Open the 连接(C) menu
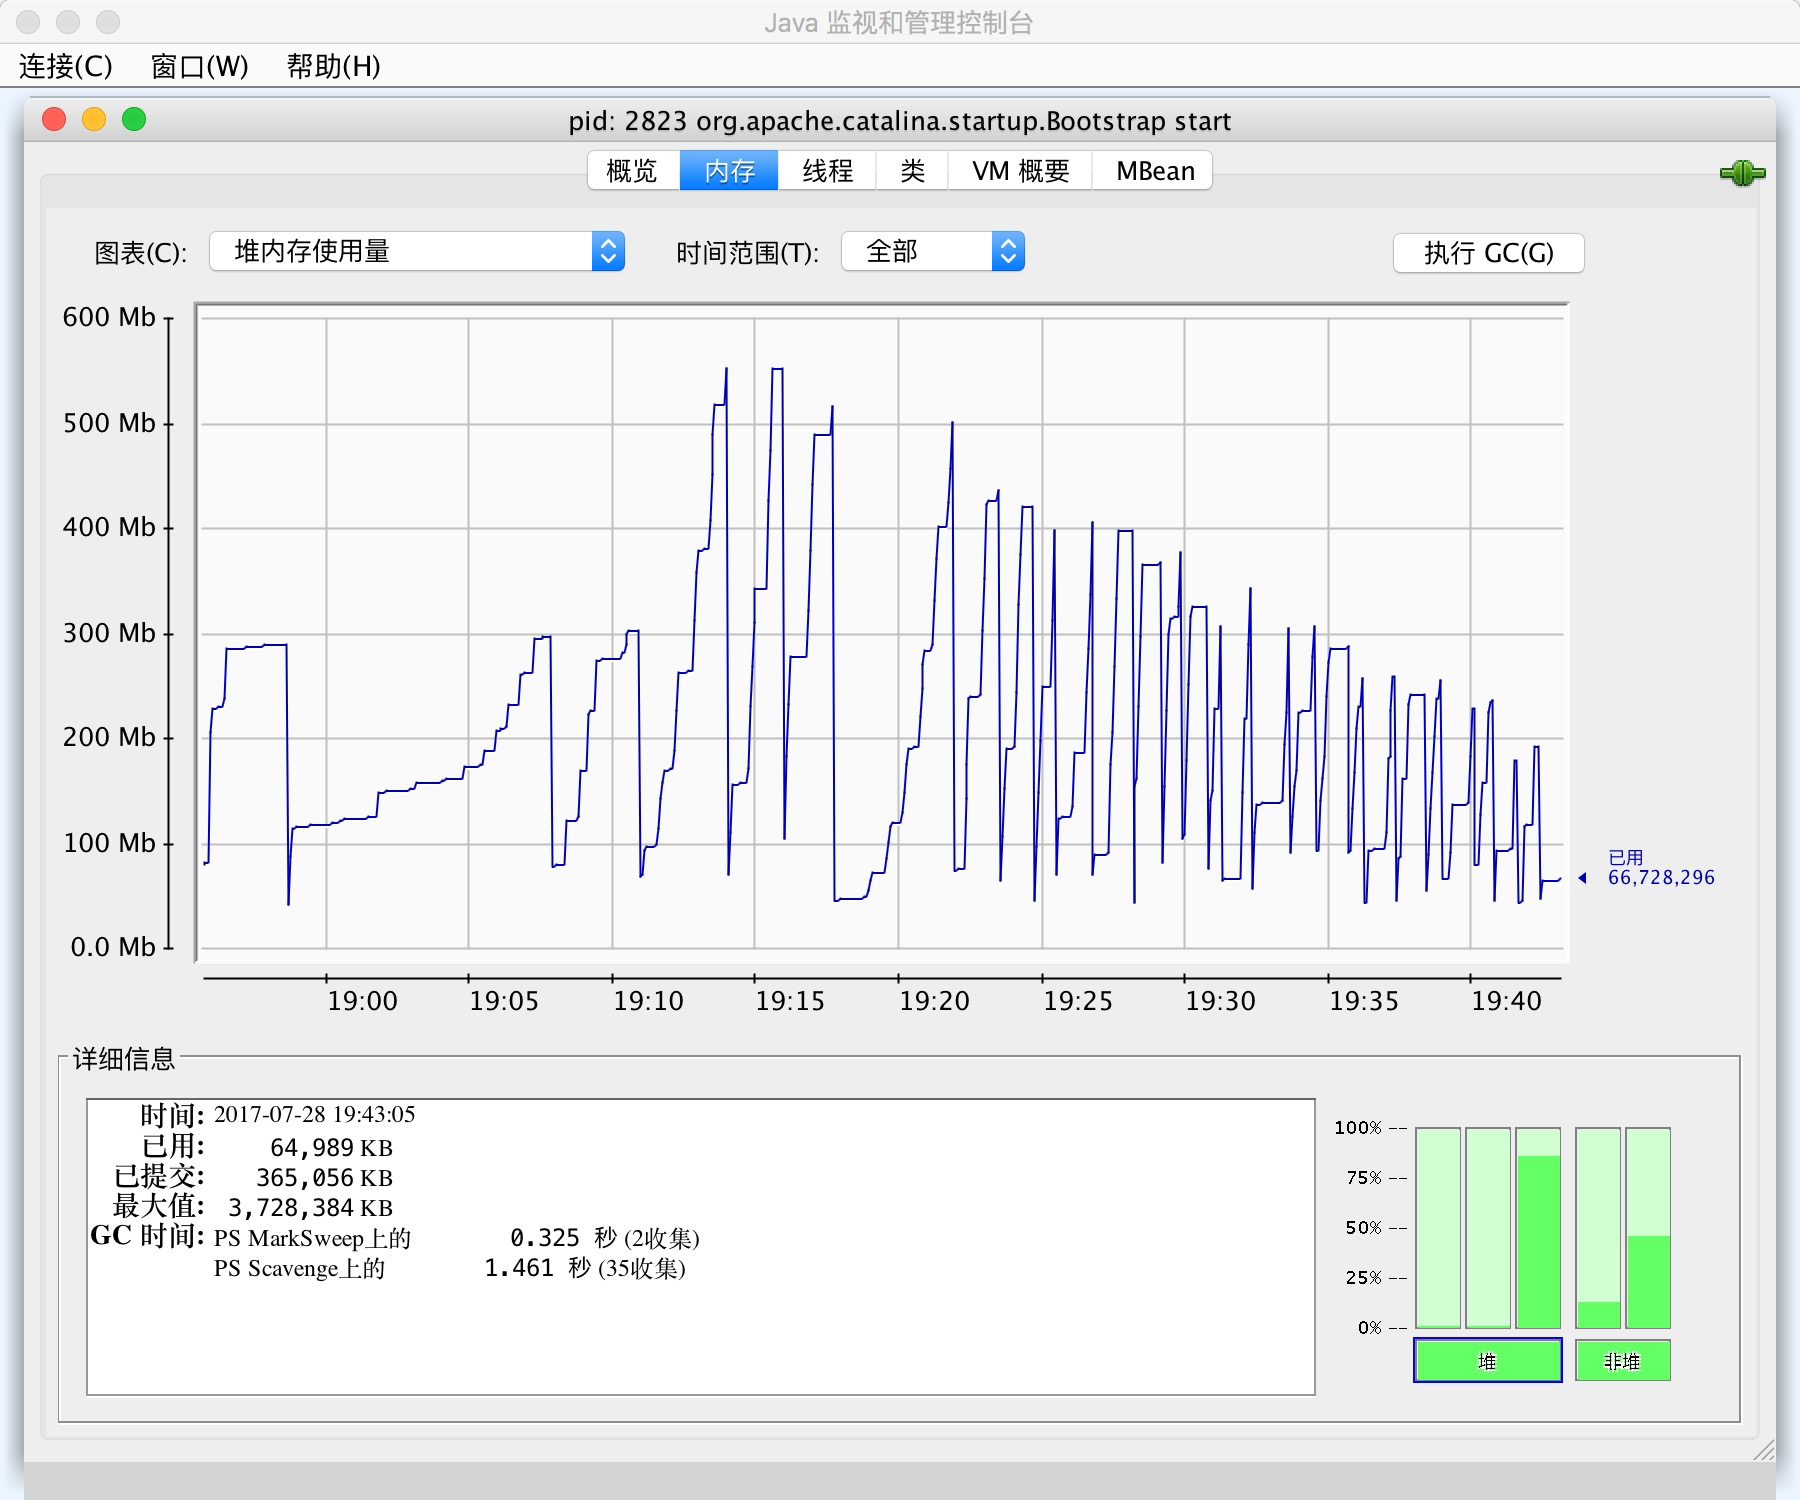This screenshot has height=1500, width=1800. [x=66, y=66]
